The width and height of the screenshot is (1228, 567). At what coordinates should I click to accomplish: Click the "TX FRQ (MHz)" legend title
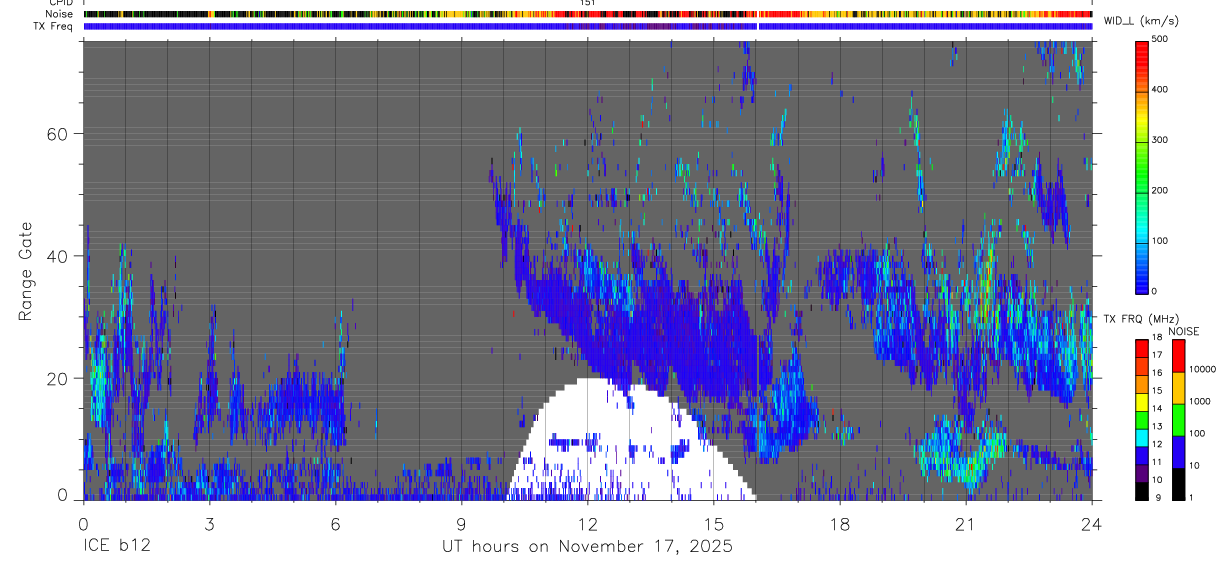coord(1140,319)
